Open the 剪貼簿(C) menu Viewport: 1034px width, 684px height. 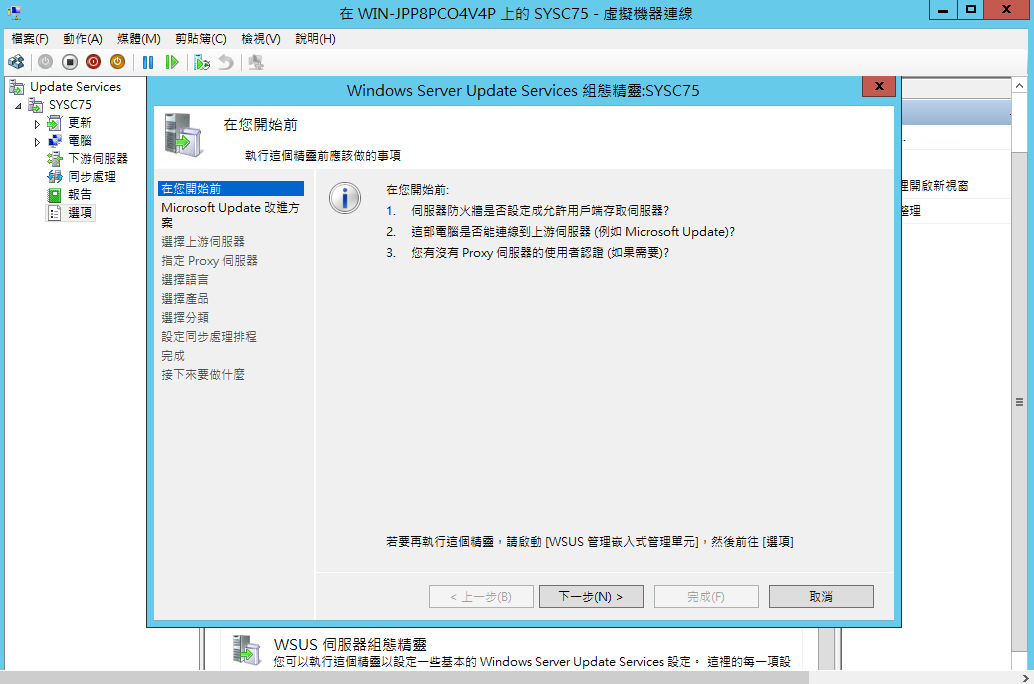coord(200,39)
